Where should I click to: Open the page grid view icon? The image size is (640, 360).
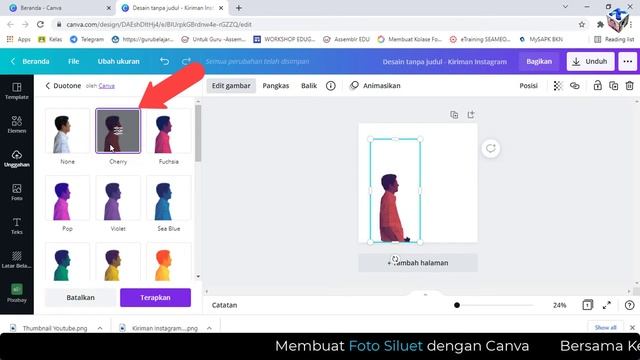tap(587, 305)
